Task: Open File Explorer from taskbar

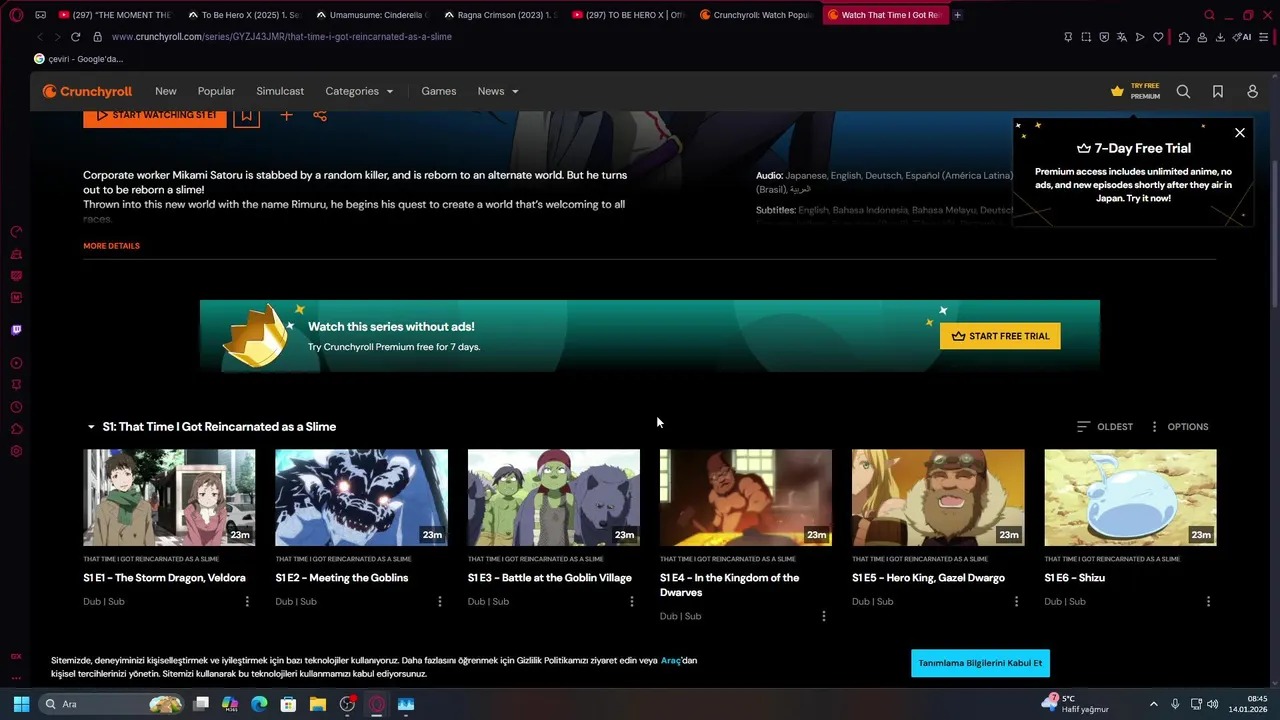Action: (317, 704)
